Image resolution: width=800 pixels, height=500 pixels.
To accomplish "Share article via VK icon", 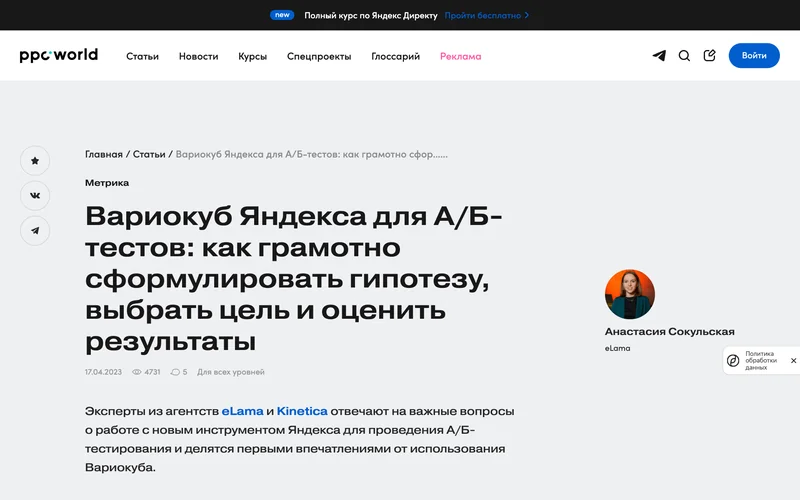I will pos(35,195).
